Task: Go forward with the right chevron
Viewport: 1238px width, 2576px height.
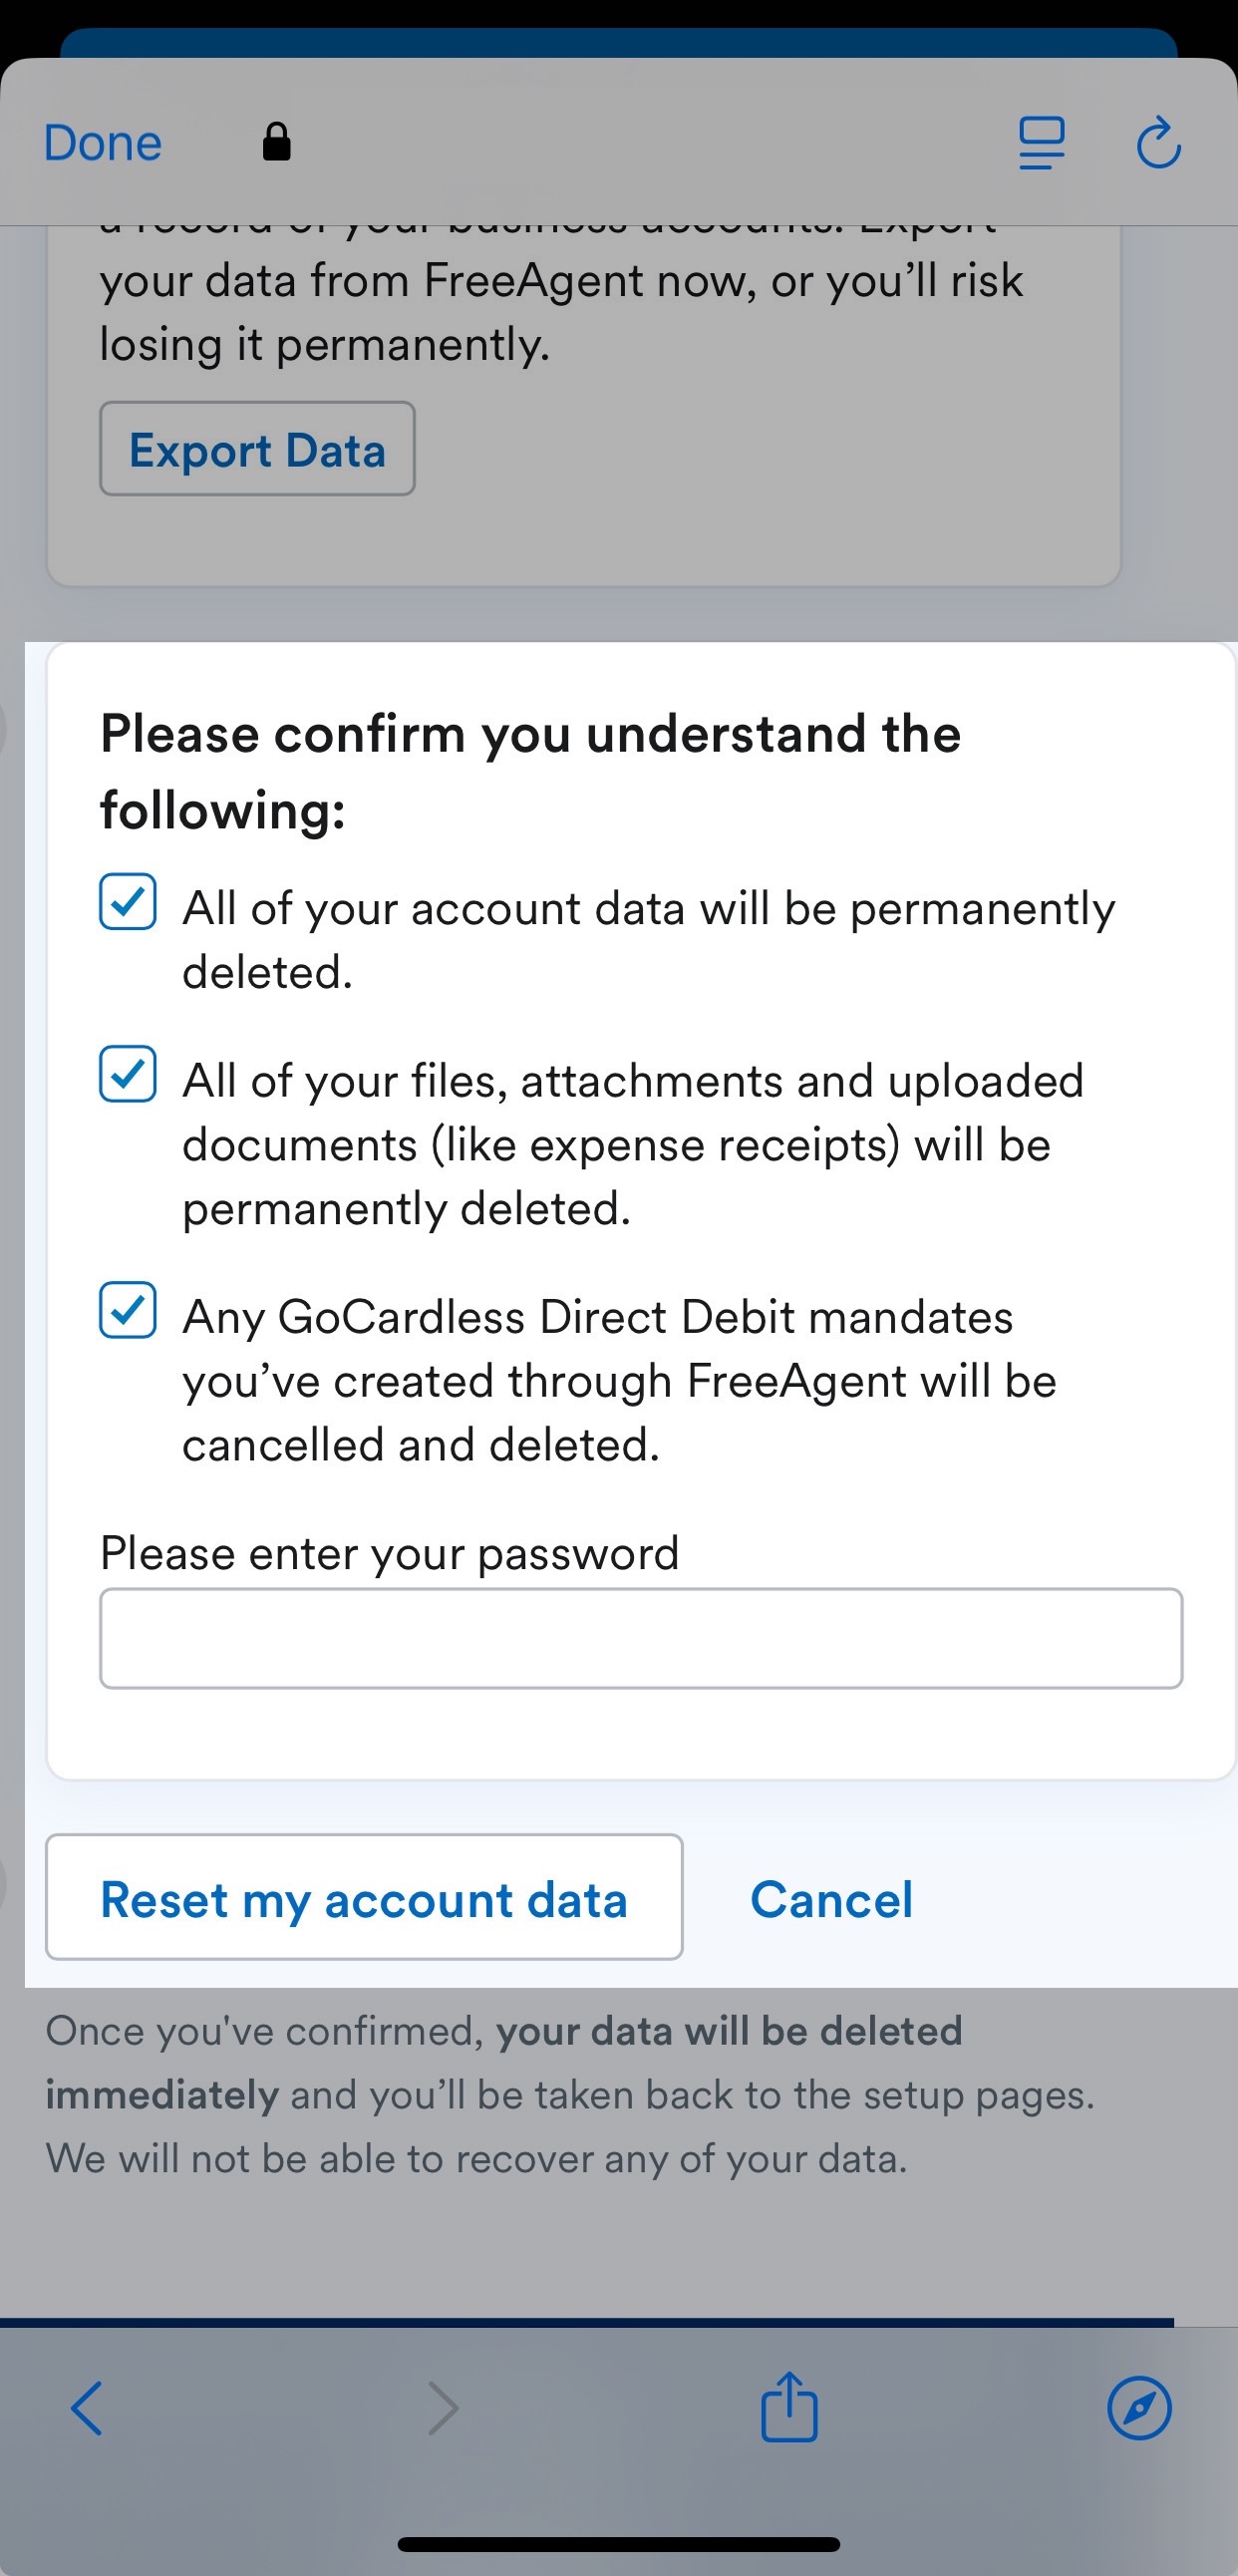Action: point(443,2408)
